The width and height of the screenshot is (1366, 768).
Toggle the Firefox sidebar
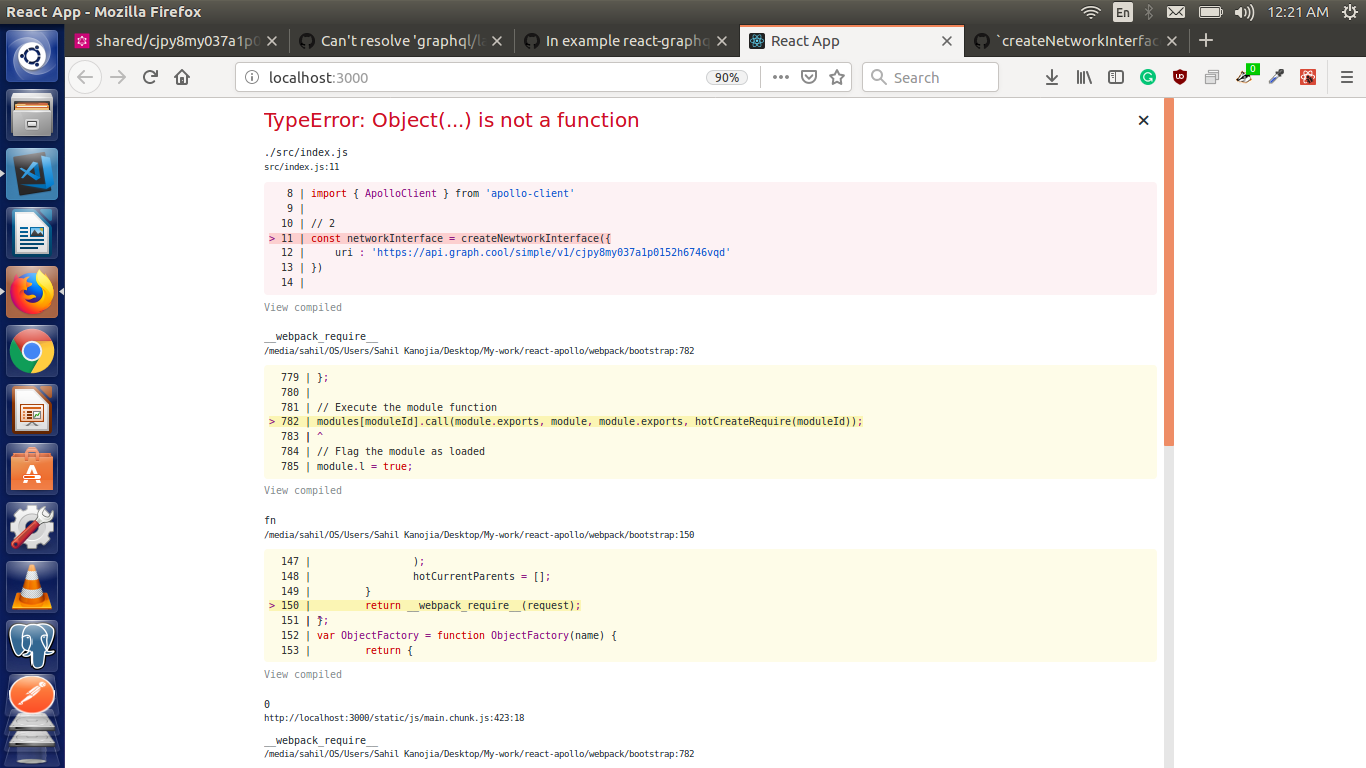[x=1115, y=77]
